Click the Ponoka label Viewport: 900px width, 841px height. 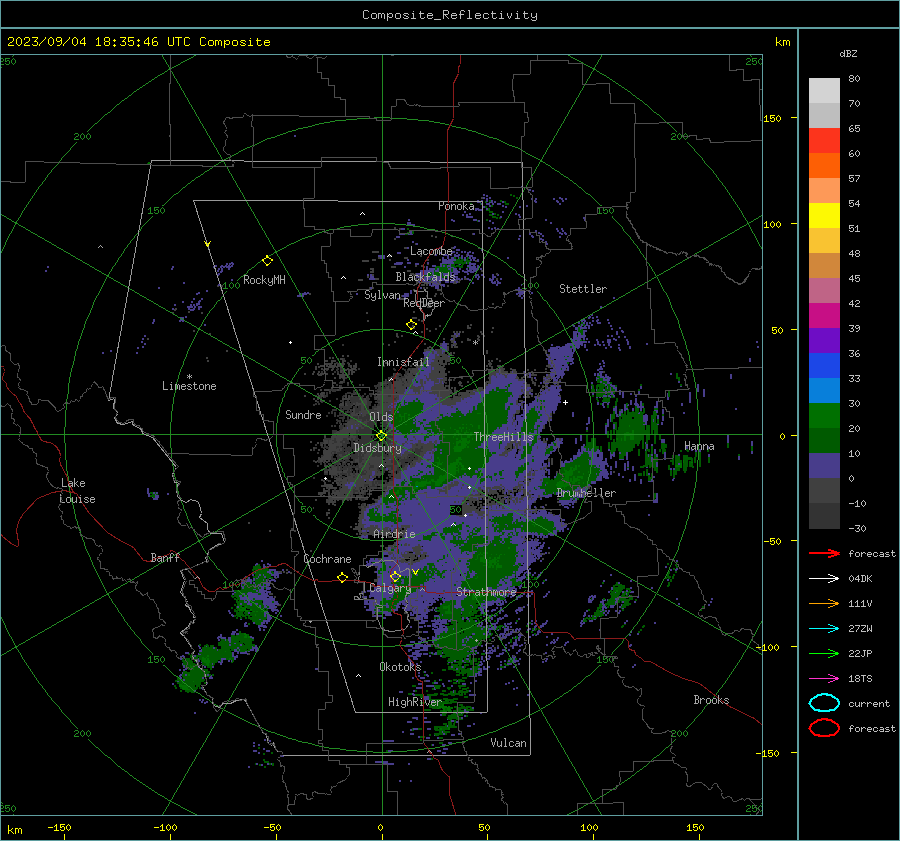point(456,206)
